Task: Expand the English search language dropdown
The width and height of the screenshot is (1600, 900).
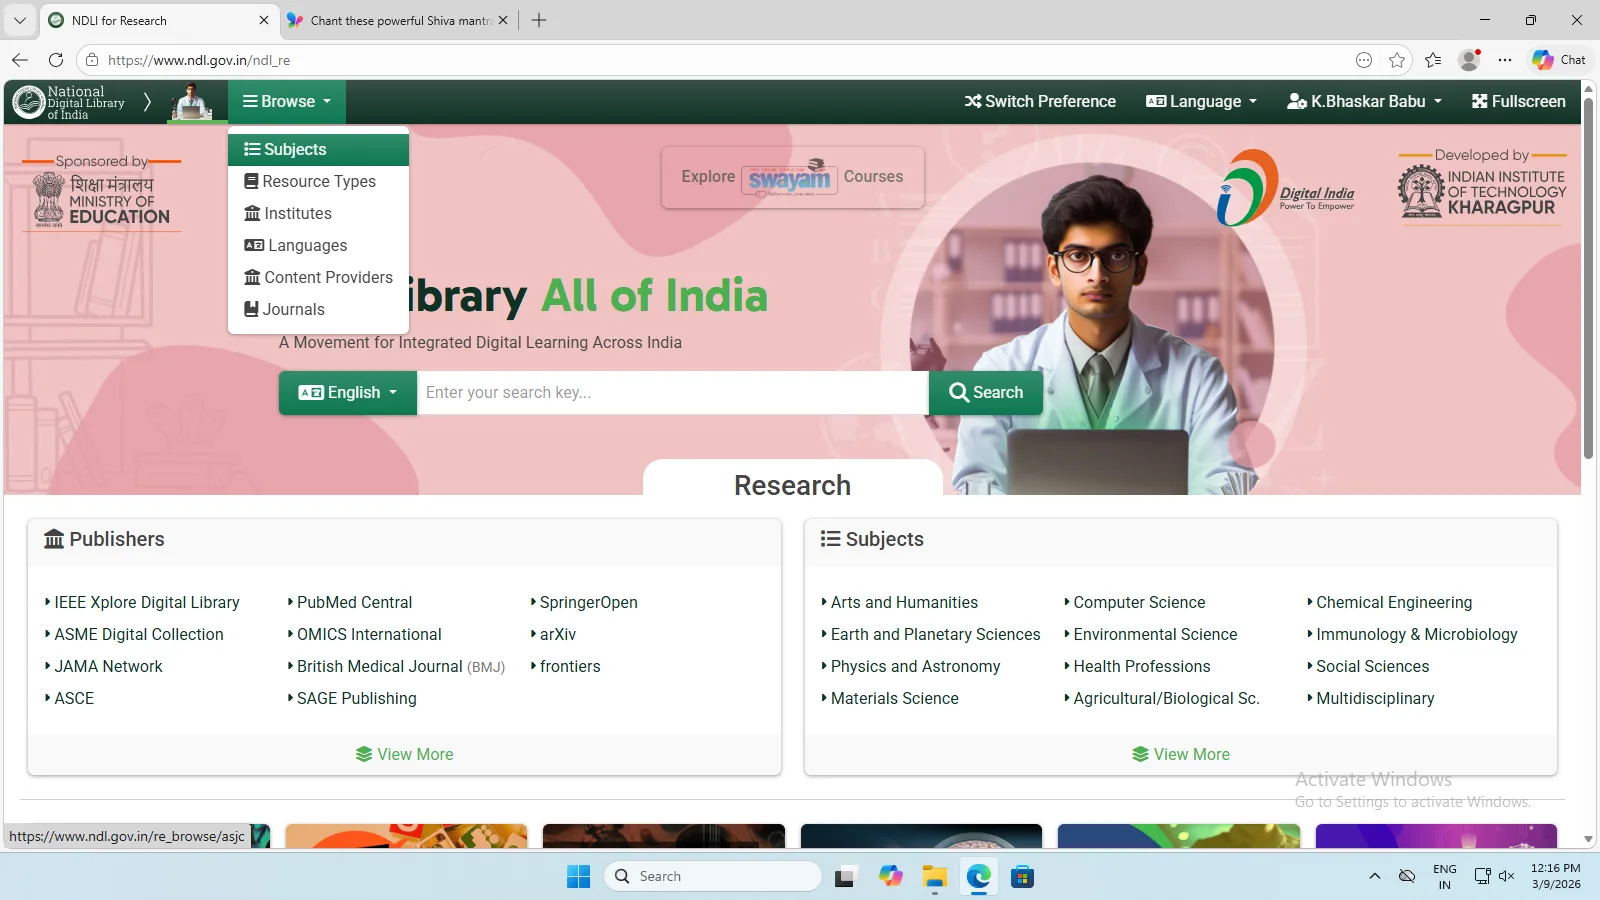Action: coord(348,393)
